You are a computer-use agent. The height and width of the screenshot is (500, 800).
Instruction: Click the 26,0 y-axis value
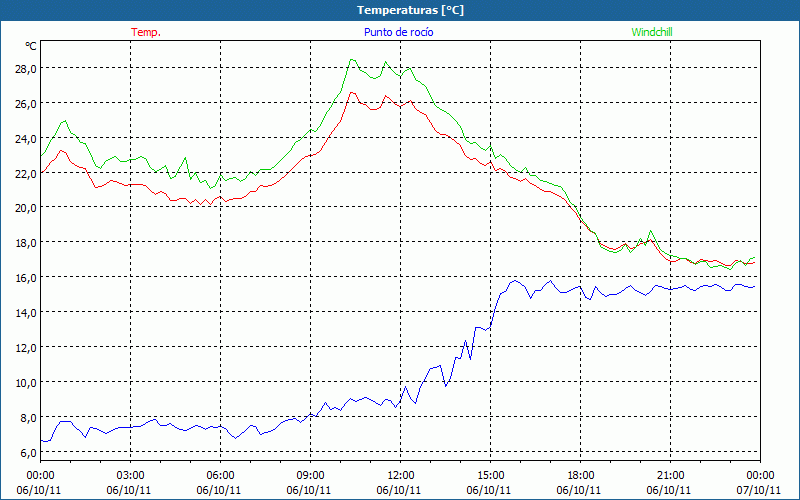26,104
